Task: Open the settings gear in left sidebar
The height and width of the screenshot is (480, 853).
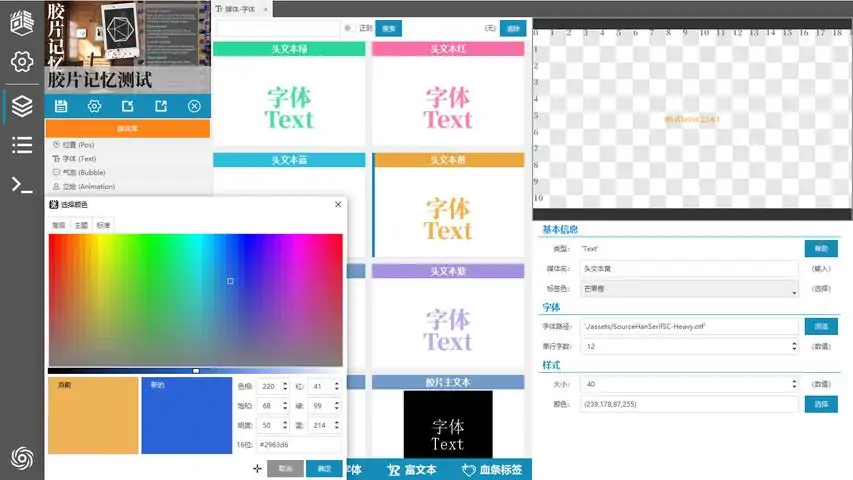Action: pos(21,62)
